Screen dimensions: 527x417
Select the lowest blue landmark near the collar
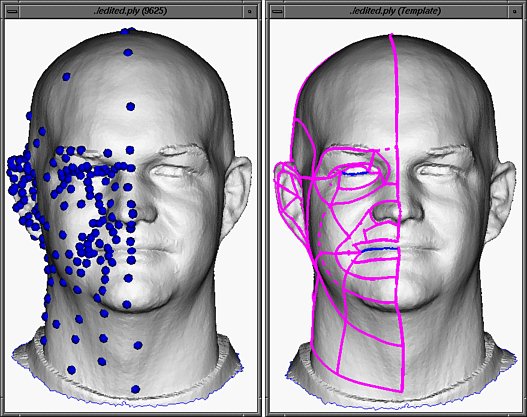click(135, 389)
